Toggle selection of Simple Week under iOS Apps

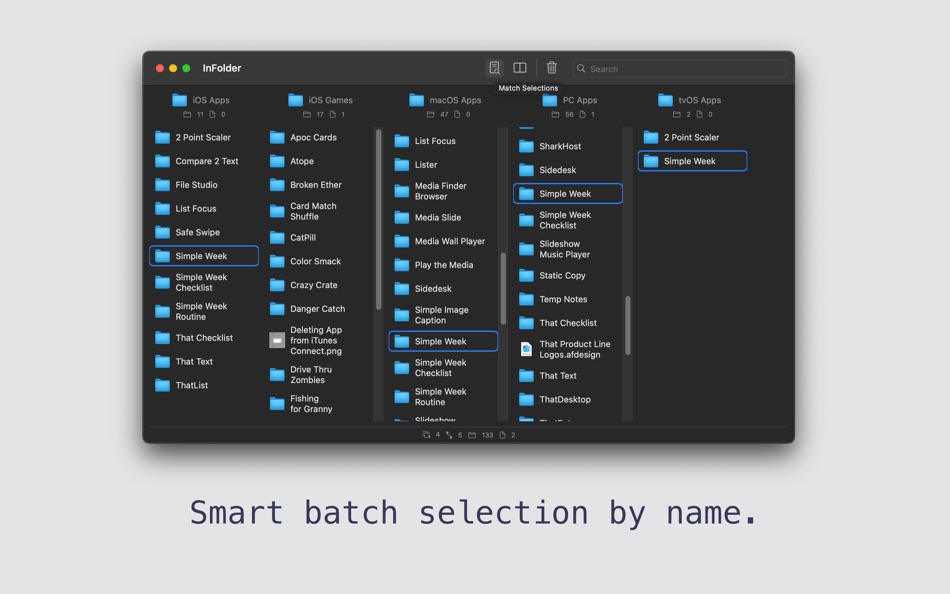203,255
